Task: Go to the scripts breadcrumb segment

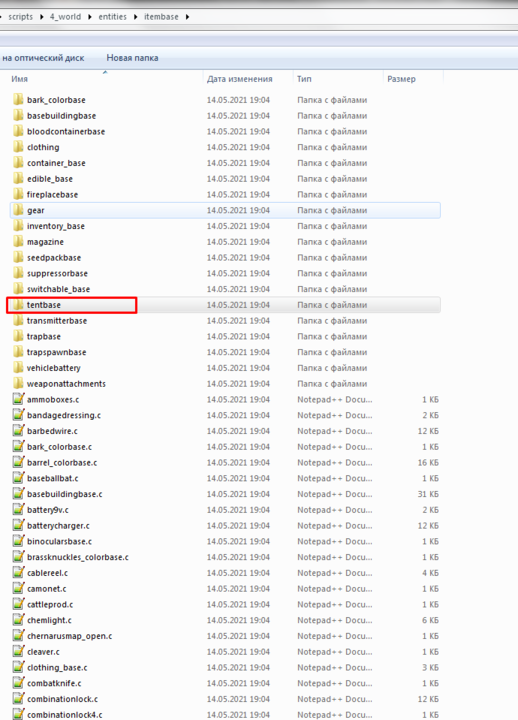Action: click(21, 17)
